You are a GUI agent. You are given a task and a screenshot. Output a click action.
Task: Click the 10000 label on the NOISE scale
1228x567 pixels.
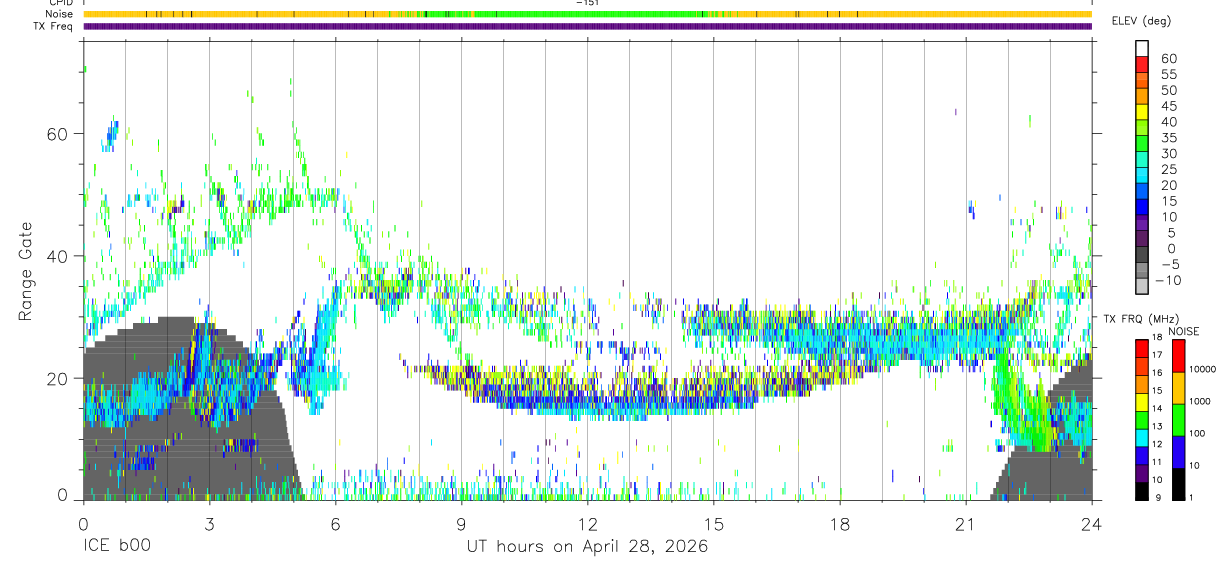(1202, 370)
